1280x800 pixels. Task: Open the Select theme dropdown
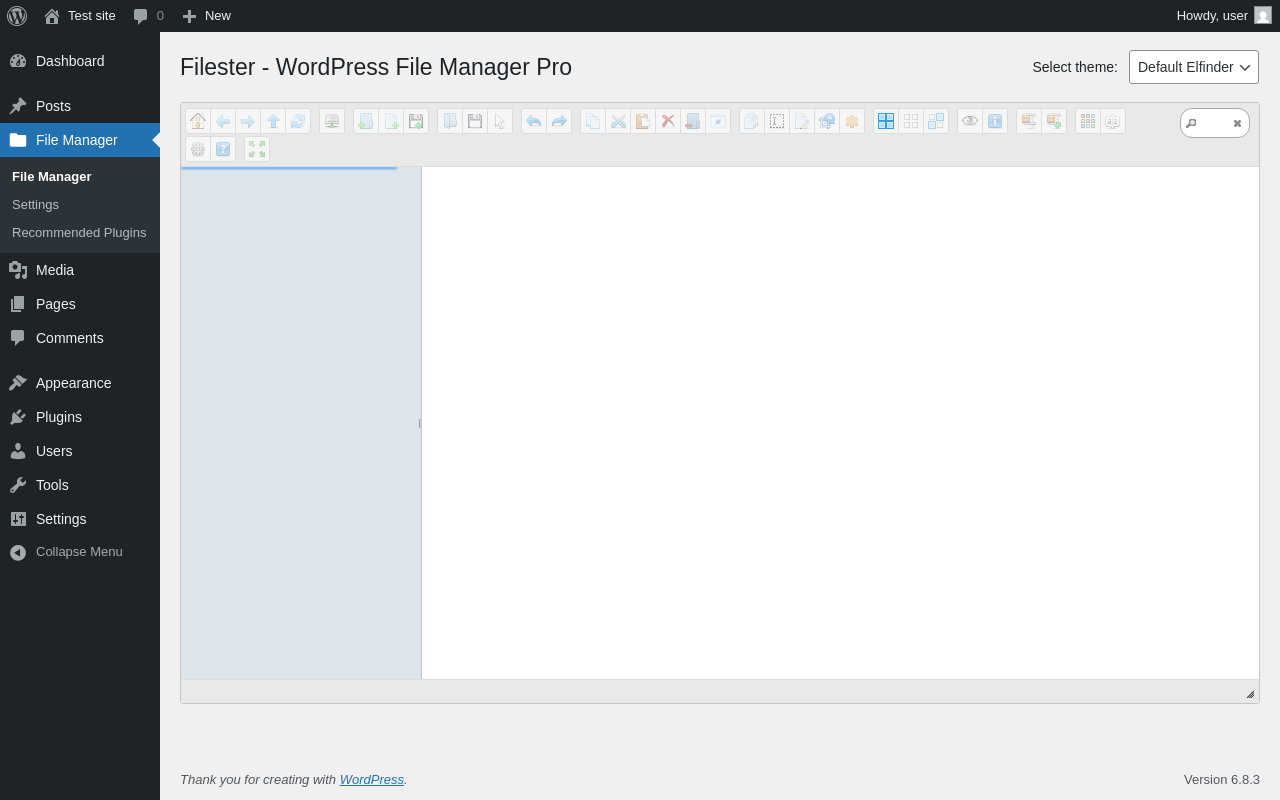click(1194, 67)
